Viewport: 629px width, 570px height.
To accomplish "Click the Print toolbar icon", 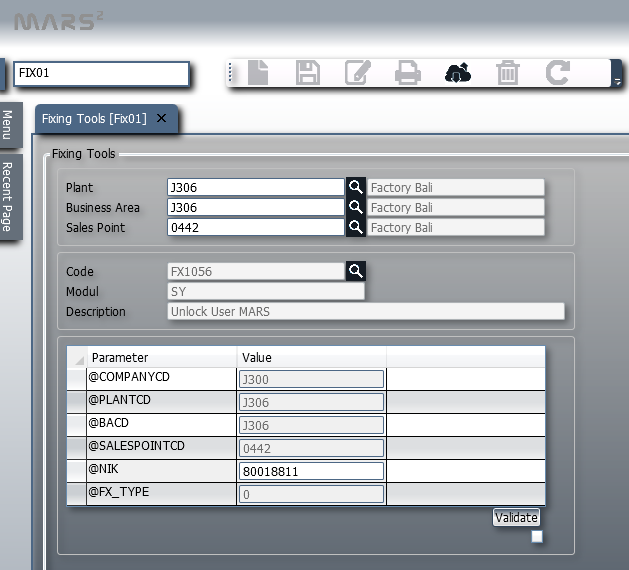I will (407, 73).
